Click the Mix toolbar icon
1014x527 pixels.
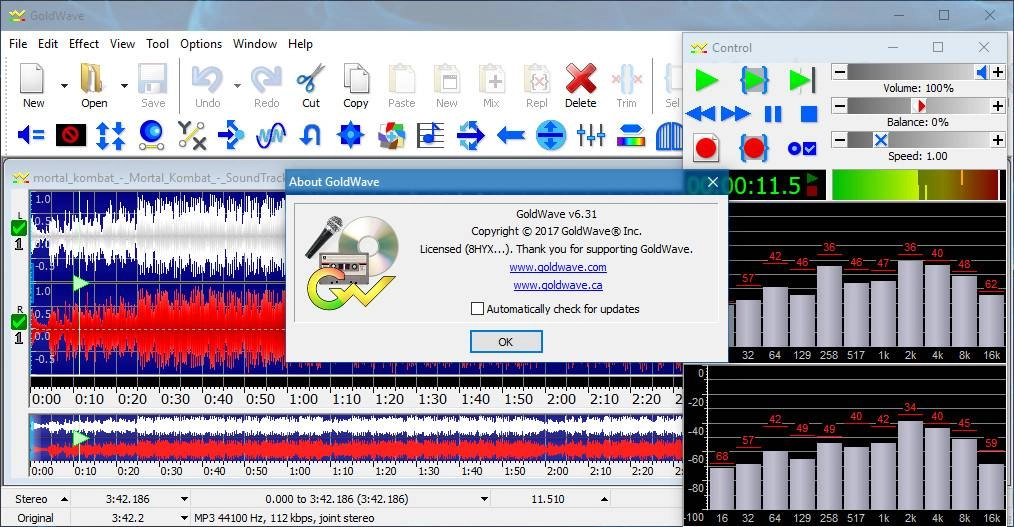491,79
